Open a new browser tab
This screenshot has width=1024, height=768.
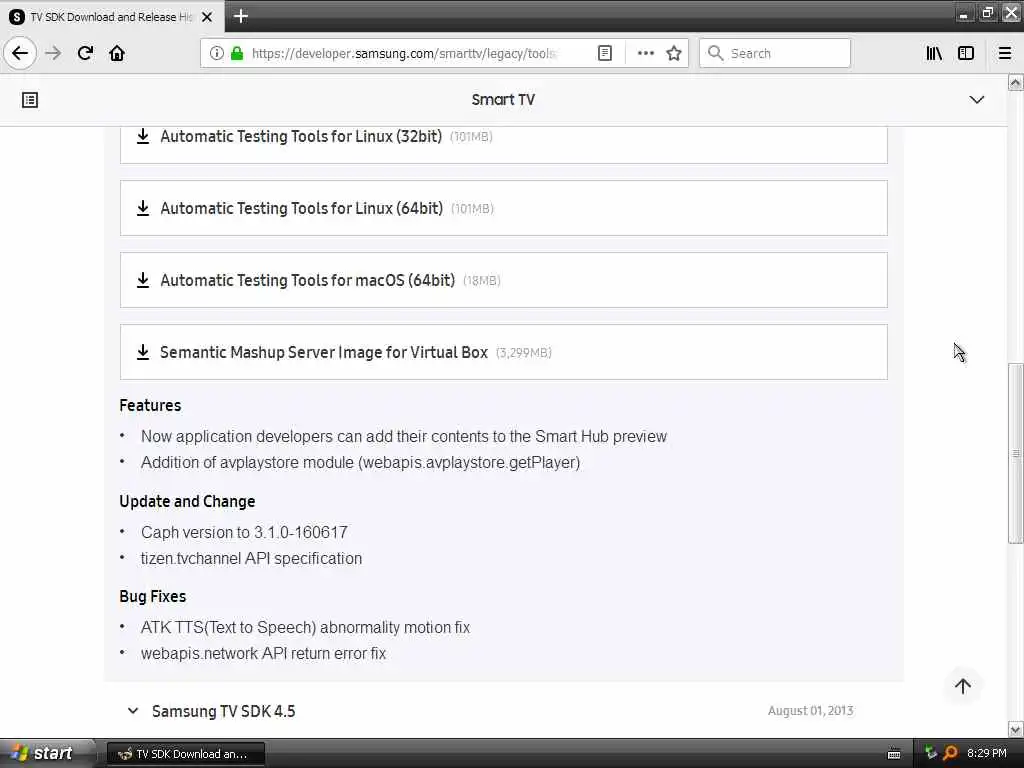coord(240,16)
